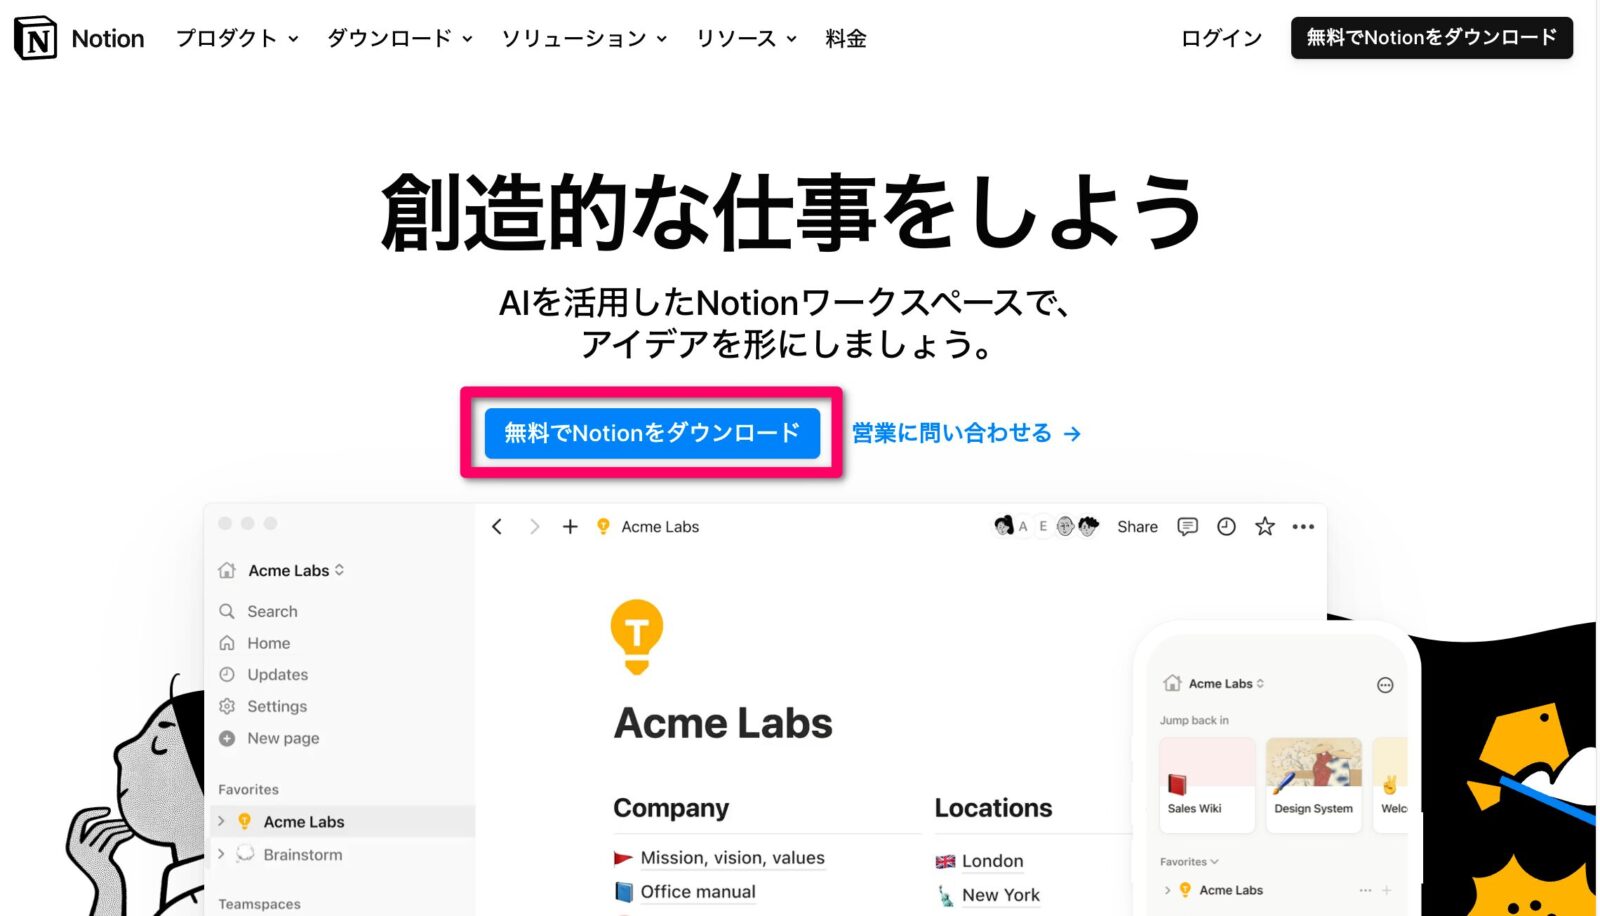The width and height of the screenshot is (1600, 916).
Task: Click the Notion logo icon
Action: pos(36,38)
